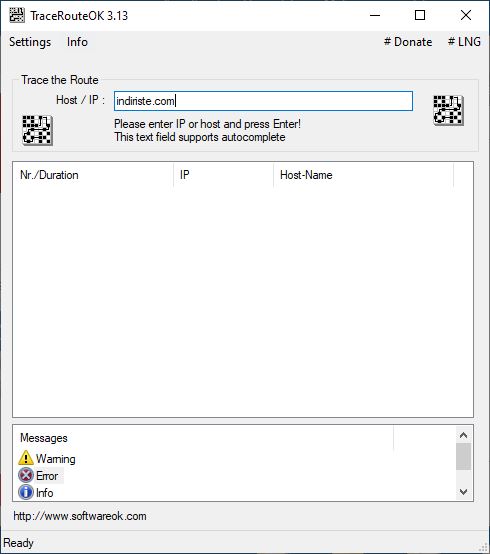Click the Messages scrollbar thumb
Viewport: 490px width, 554px height.
(x=464, y=456)
